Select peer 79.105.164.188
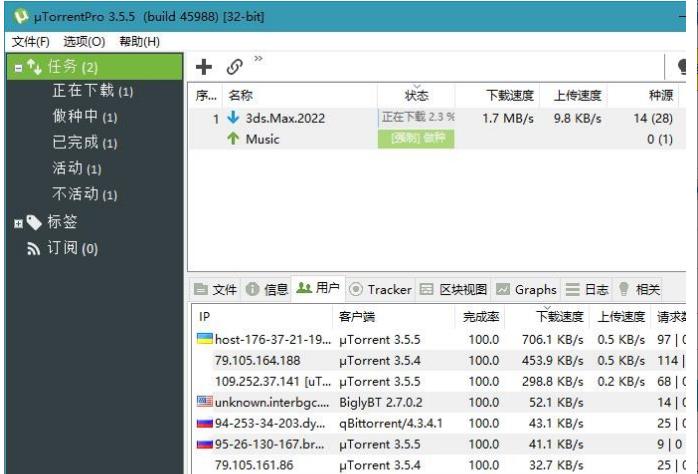Screen dimensions: 698x474 [x=258, y=361]
